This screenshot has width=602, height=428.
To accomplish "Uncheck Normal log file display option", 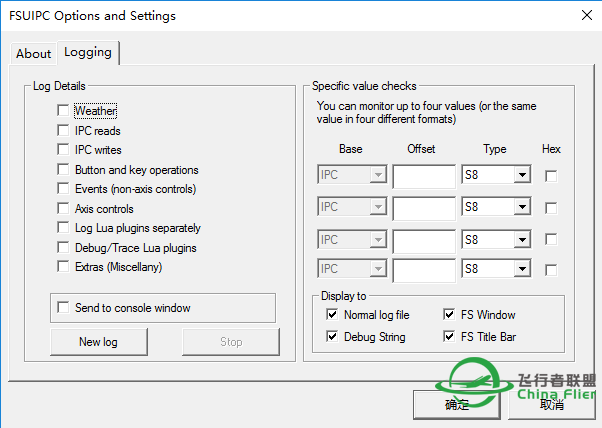I will [x=333, y=315].
